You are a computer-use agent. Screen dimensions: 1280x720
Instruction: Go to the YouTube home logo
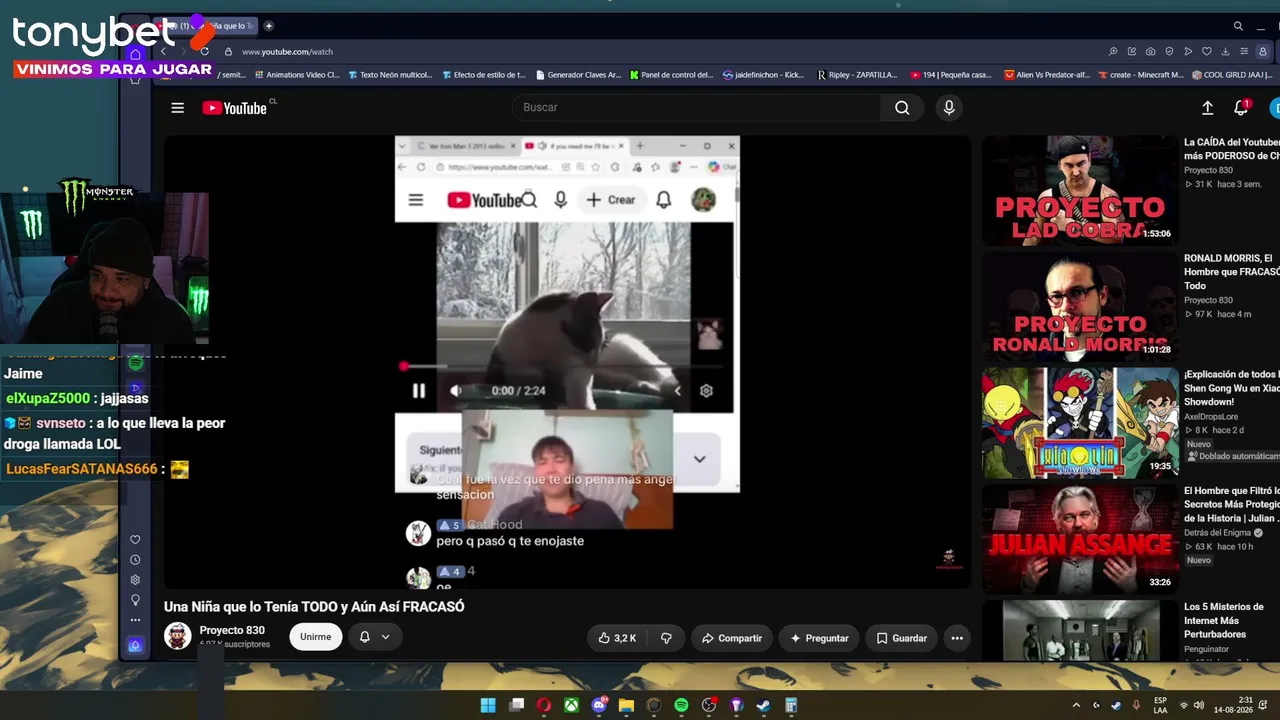(x=235, y=108)
